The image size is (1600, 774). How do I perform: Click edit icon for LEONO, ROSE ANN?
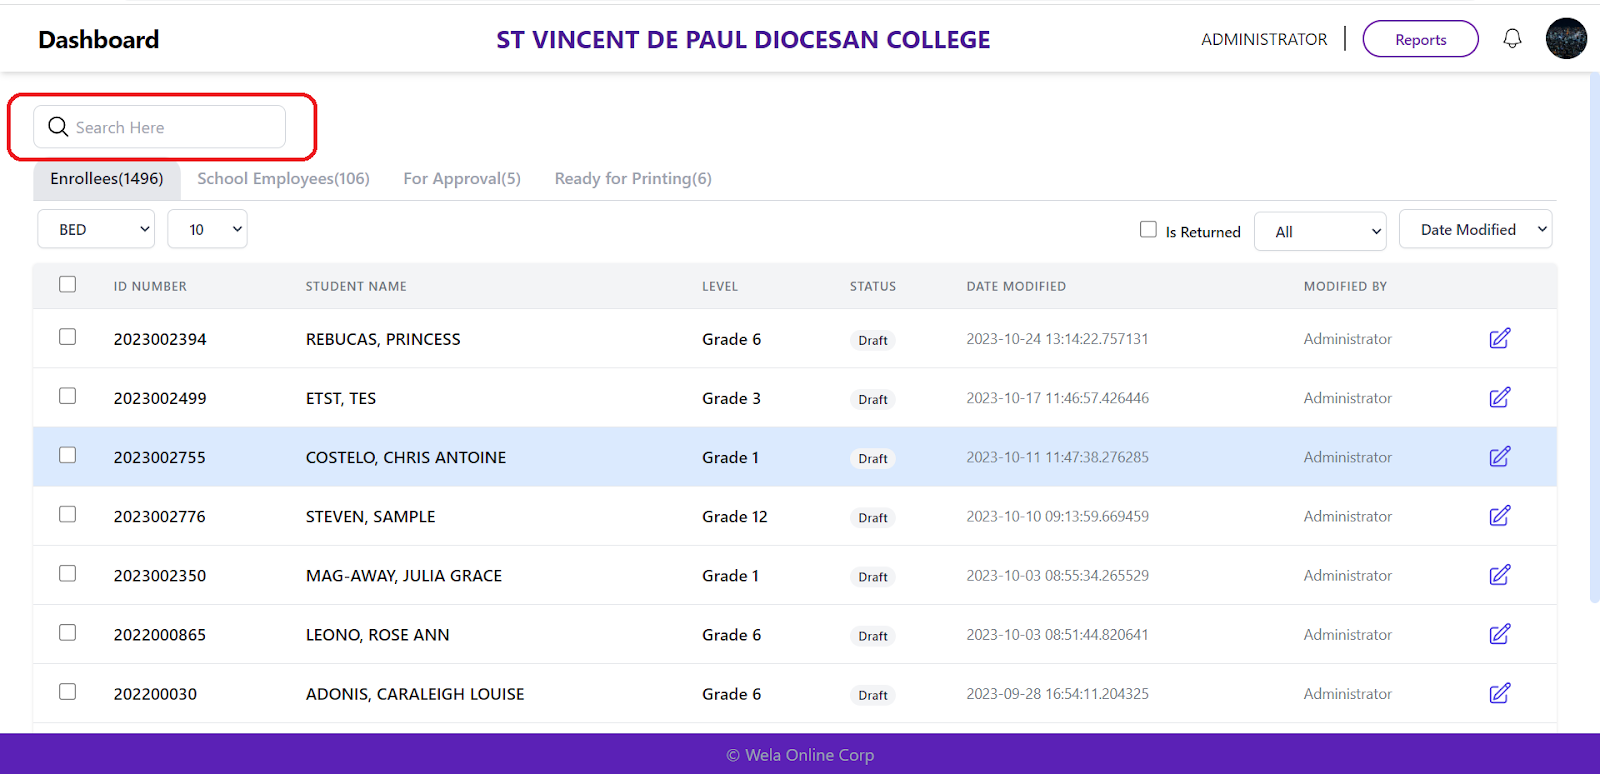(x=1499, y=634)
